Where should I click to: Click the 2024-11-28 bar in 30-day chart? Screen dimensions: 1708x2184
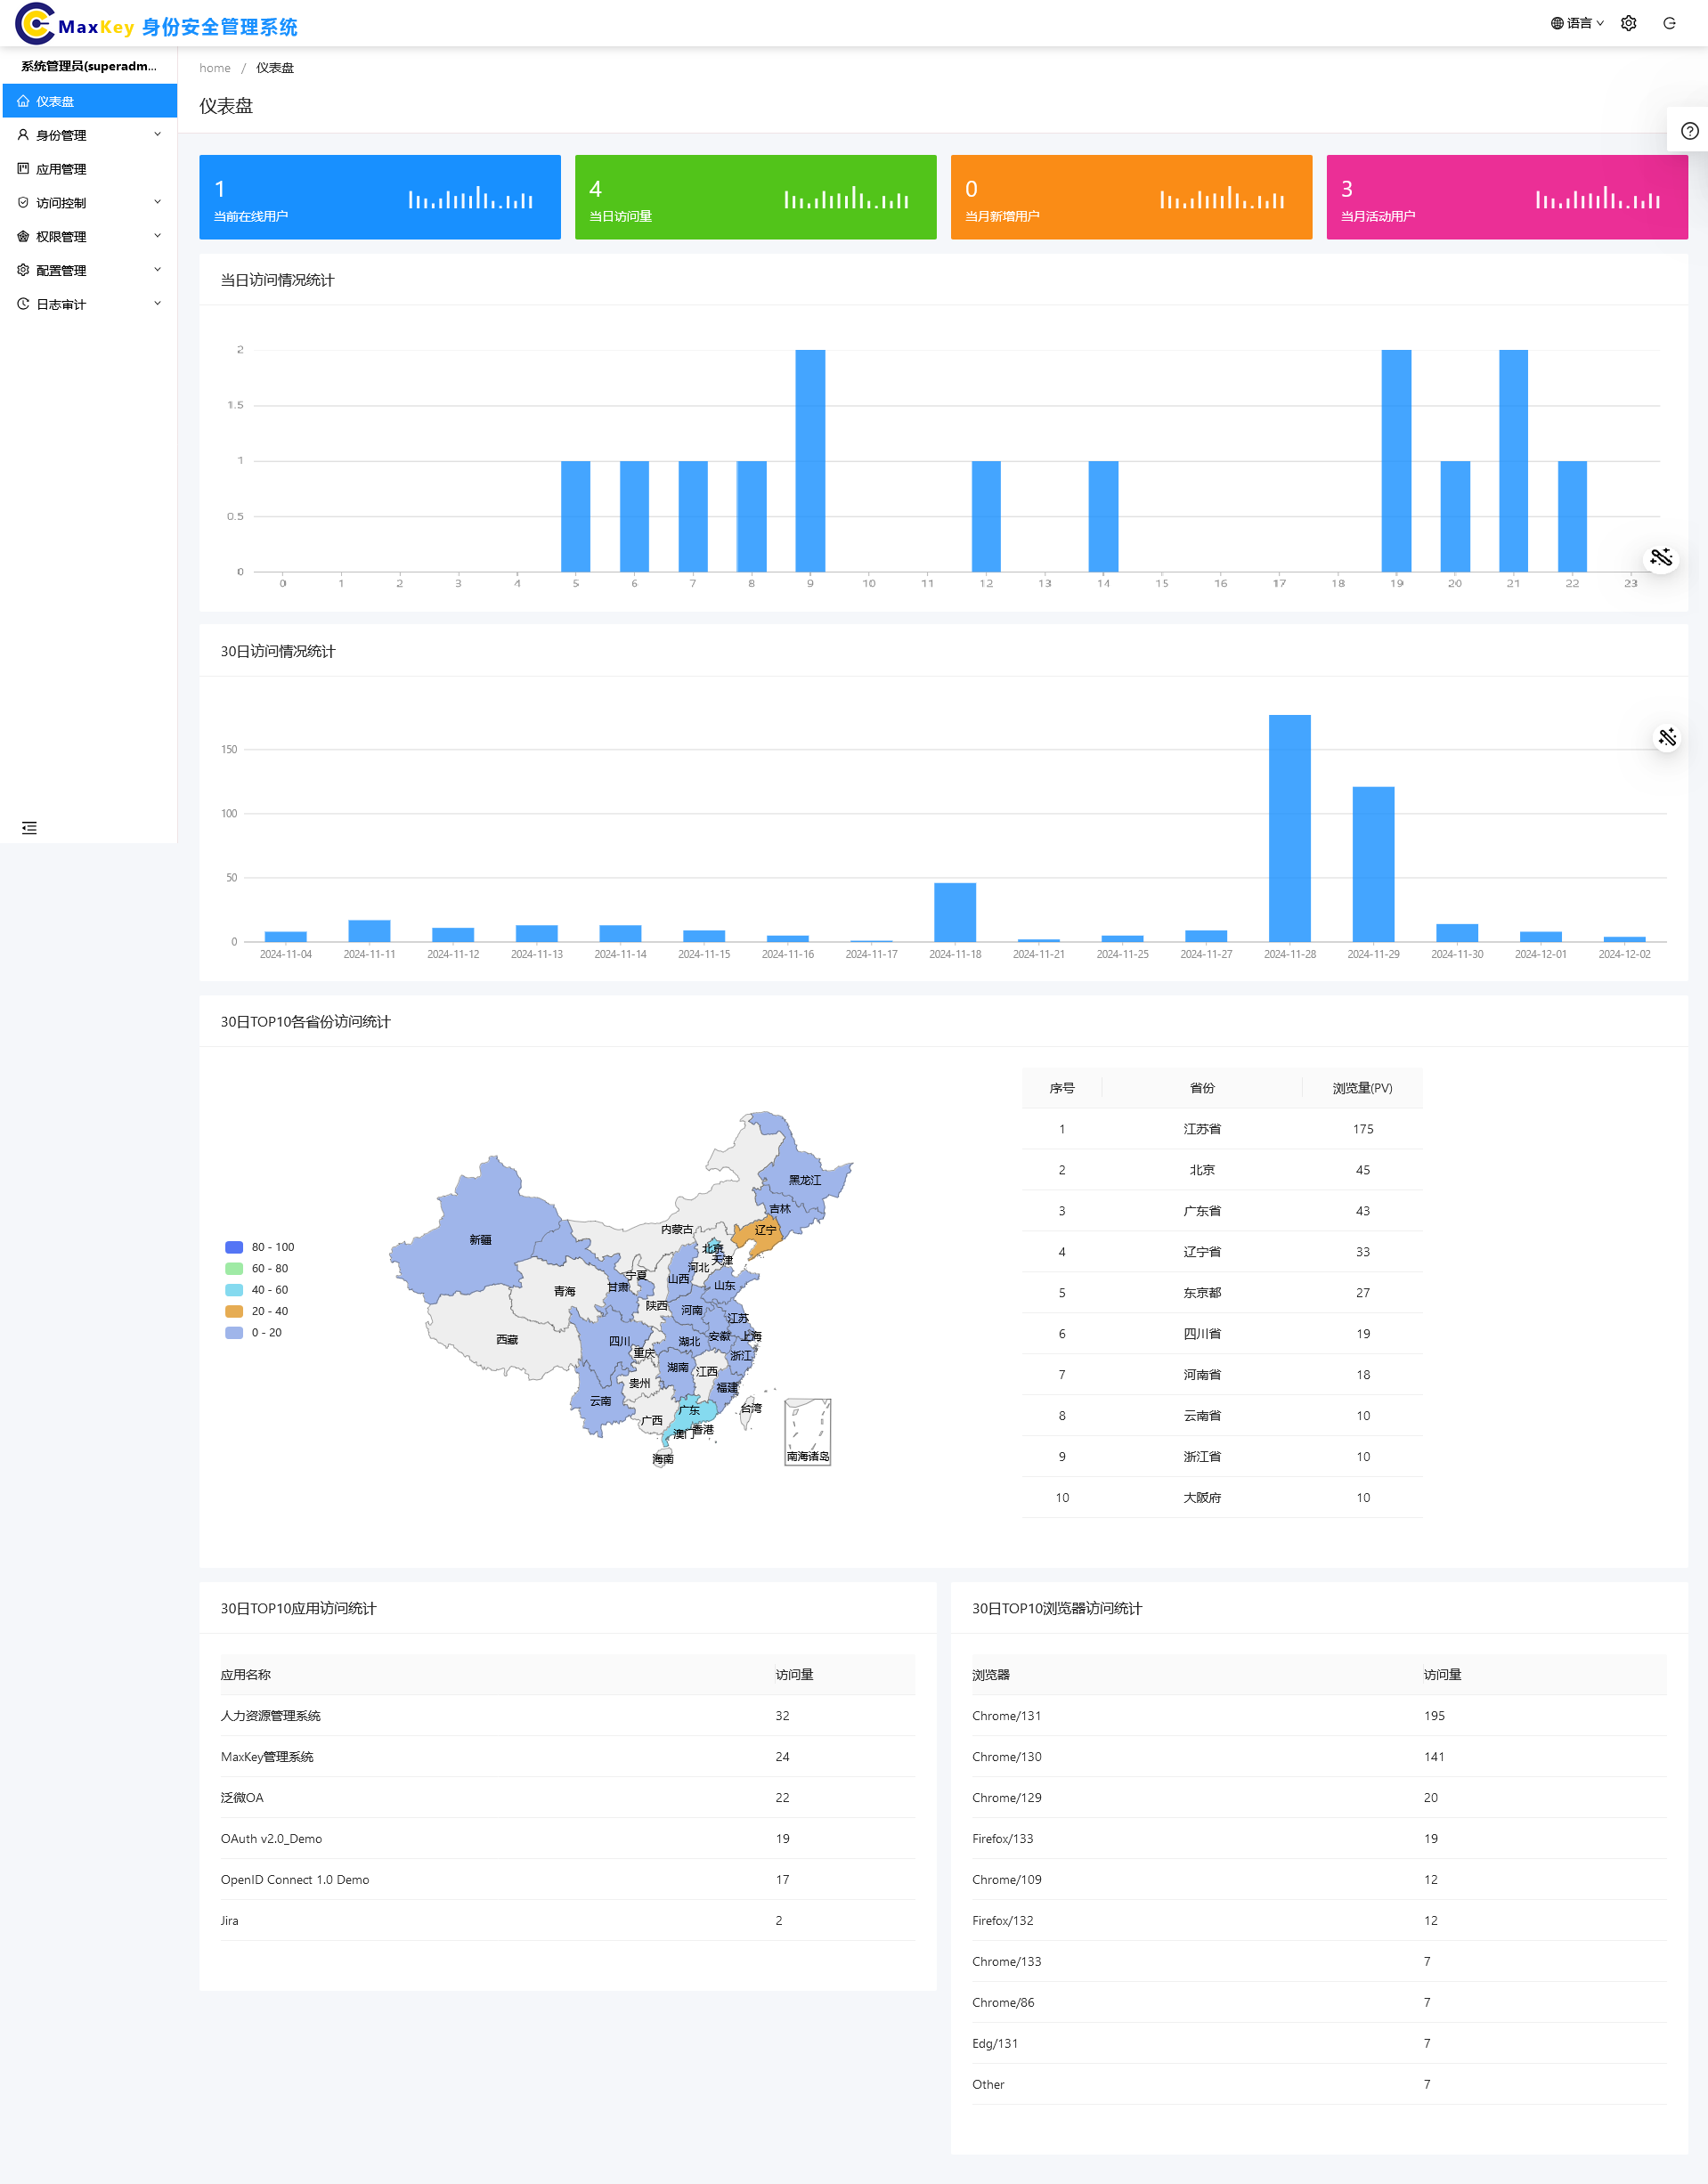coord(1289,828)
